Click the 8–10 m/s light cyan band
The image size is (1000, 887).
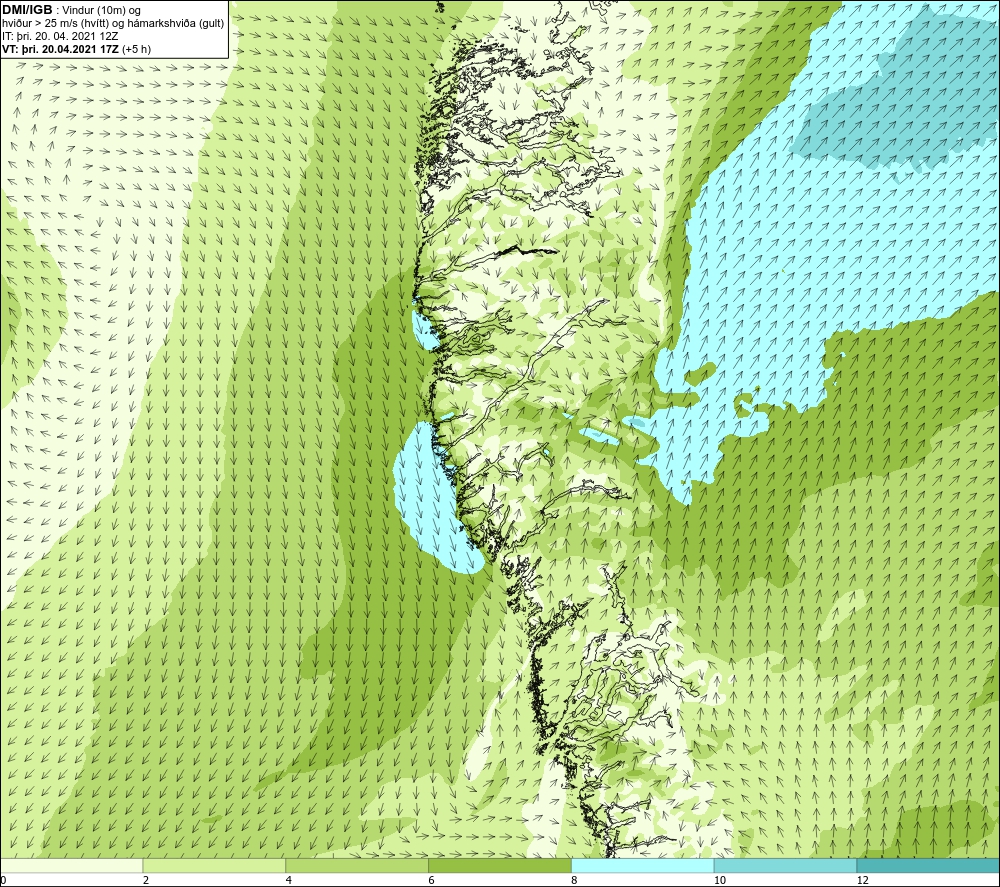(x=643, y=865)
